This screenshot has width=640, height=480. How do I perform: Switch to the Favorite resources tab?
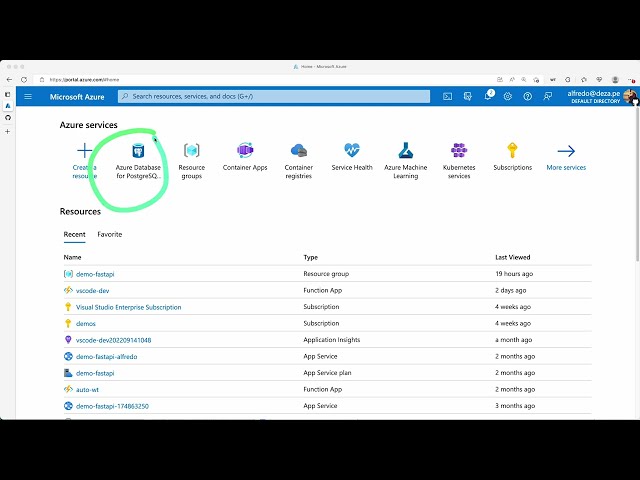[x=109, y=234]
